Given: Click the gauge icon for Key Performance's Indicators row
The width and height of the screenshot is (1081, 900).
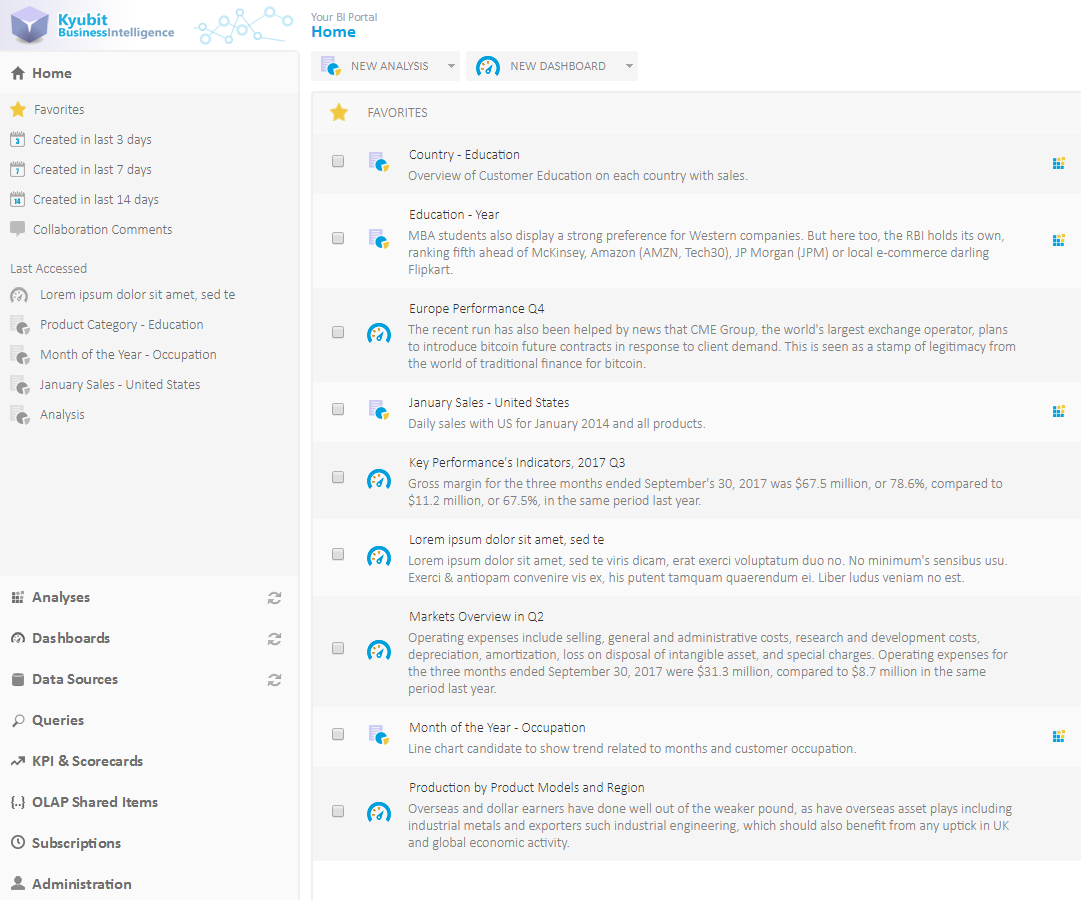Looking at the screenshot, I should click(378, 479).
